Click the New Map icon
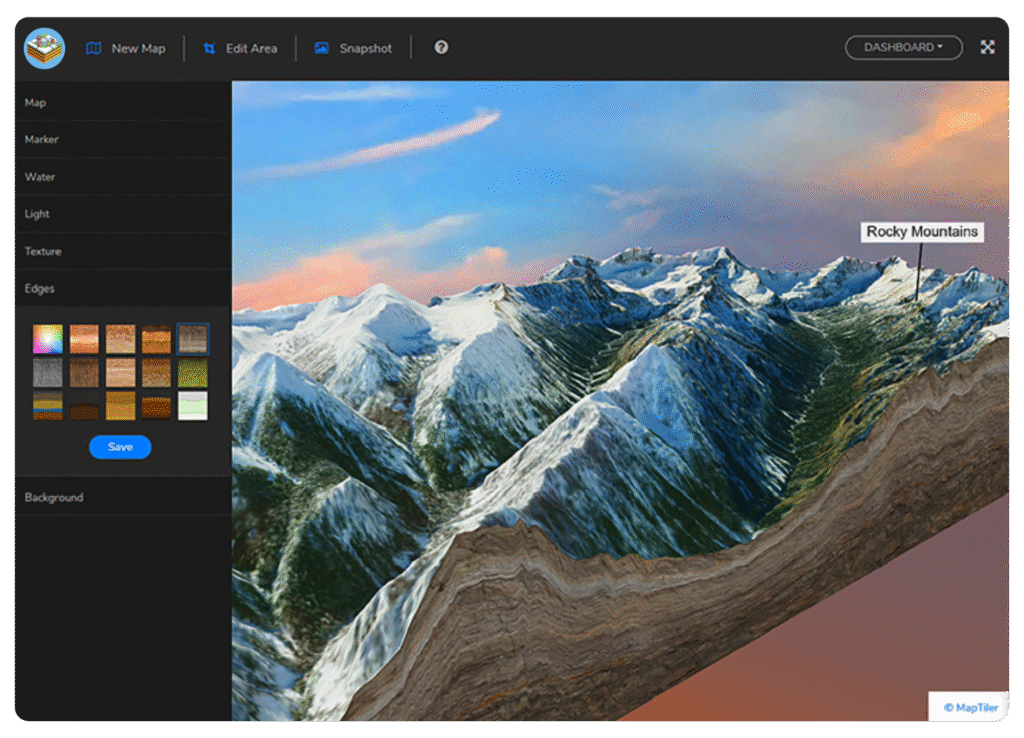The height and width of the screenshot is (738, 1024). pos(94,48)
